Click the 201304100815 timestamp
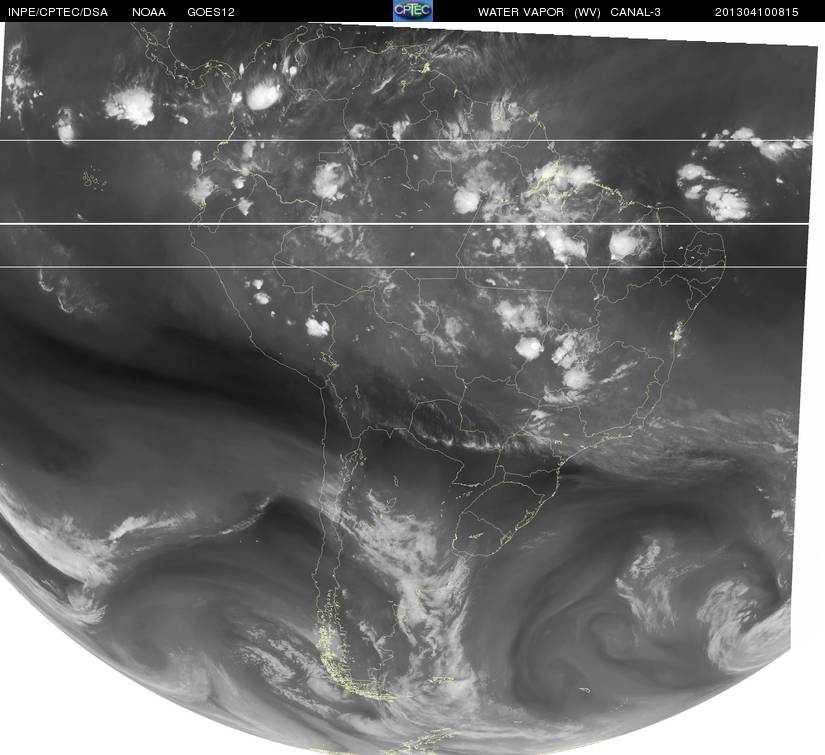 point(757,12)
